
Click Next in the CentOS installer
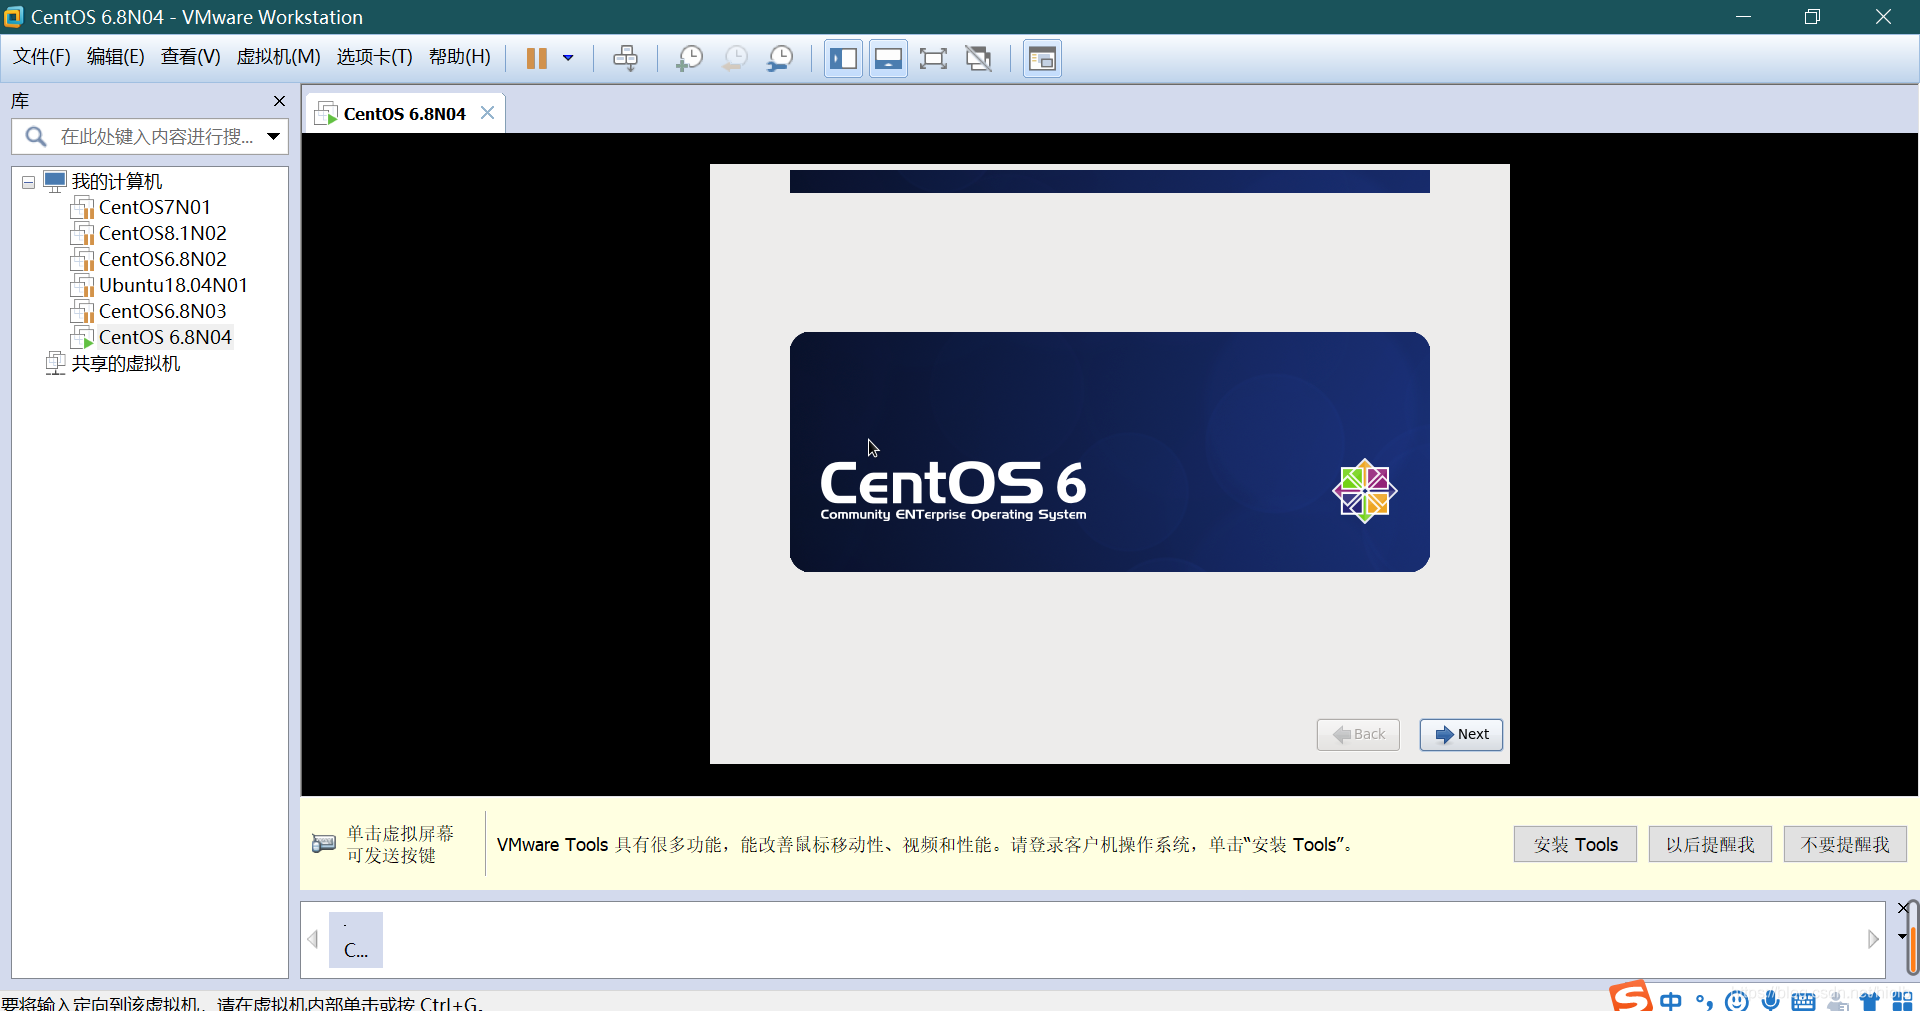point(1461,734)
